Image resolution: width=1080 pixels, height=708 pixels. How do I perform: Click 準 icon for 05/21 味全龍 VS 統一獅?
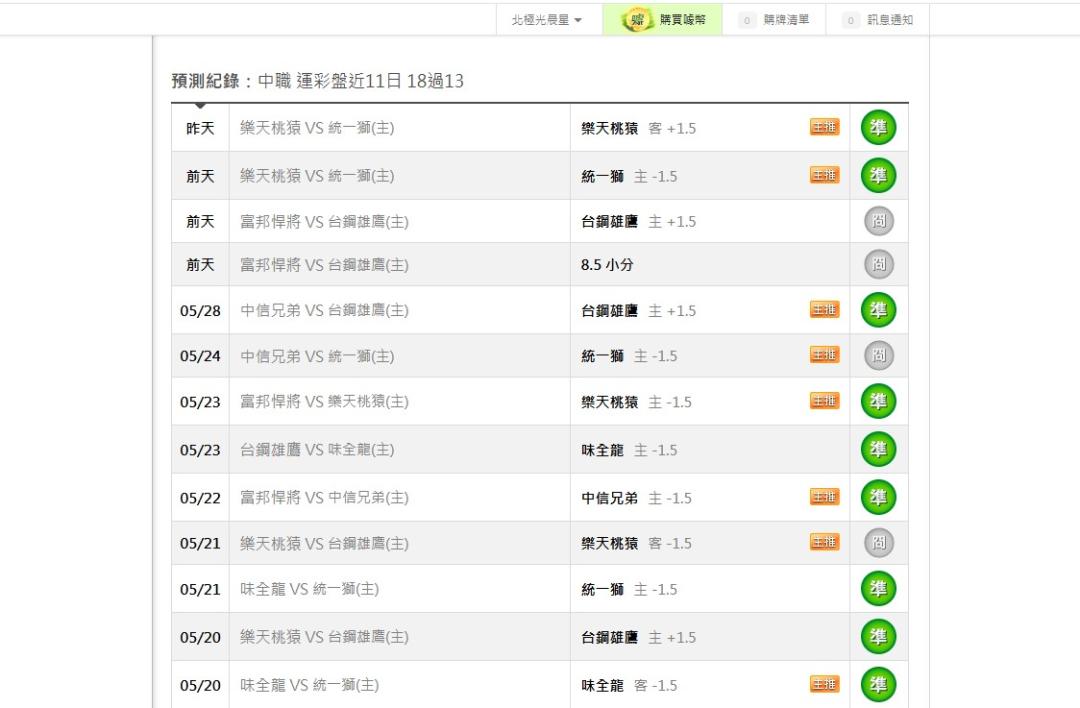pyautogui.click(x=878, y=589)
